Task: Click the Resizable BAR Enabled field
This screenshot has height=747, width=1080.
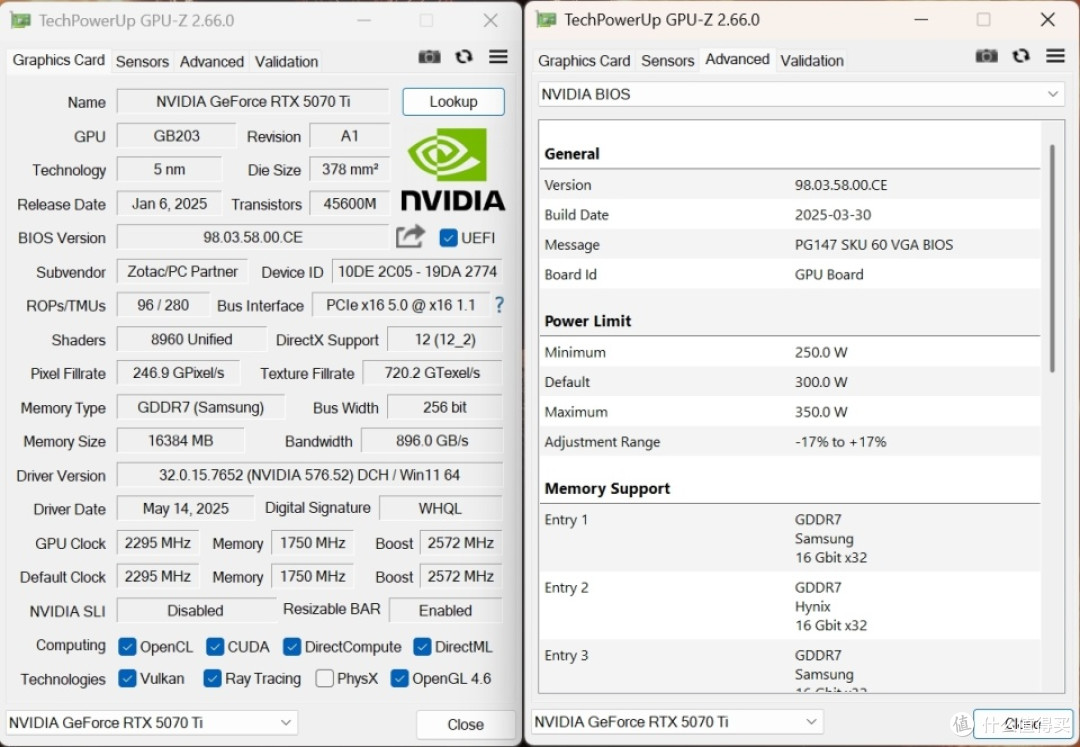Action: coord(446,611)
